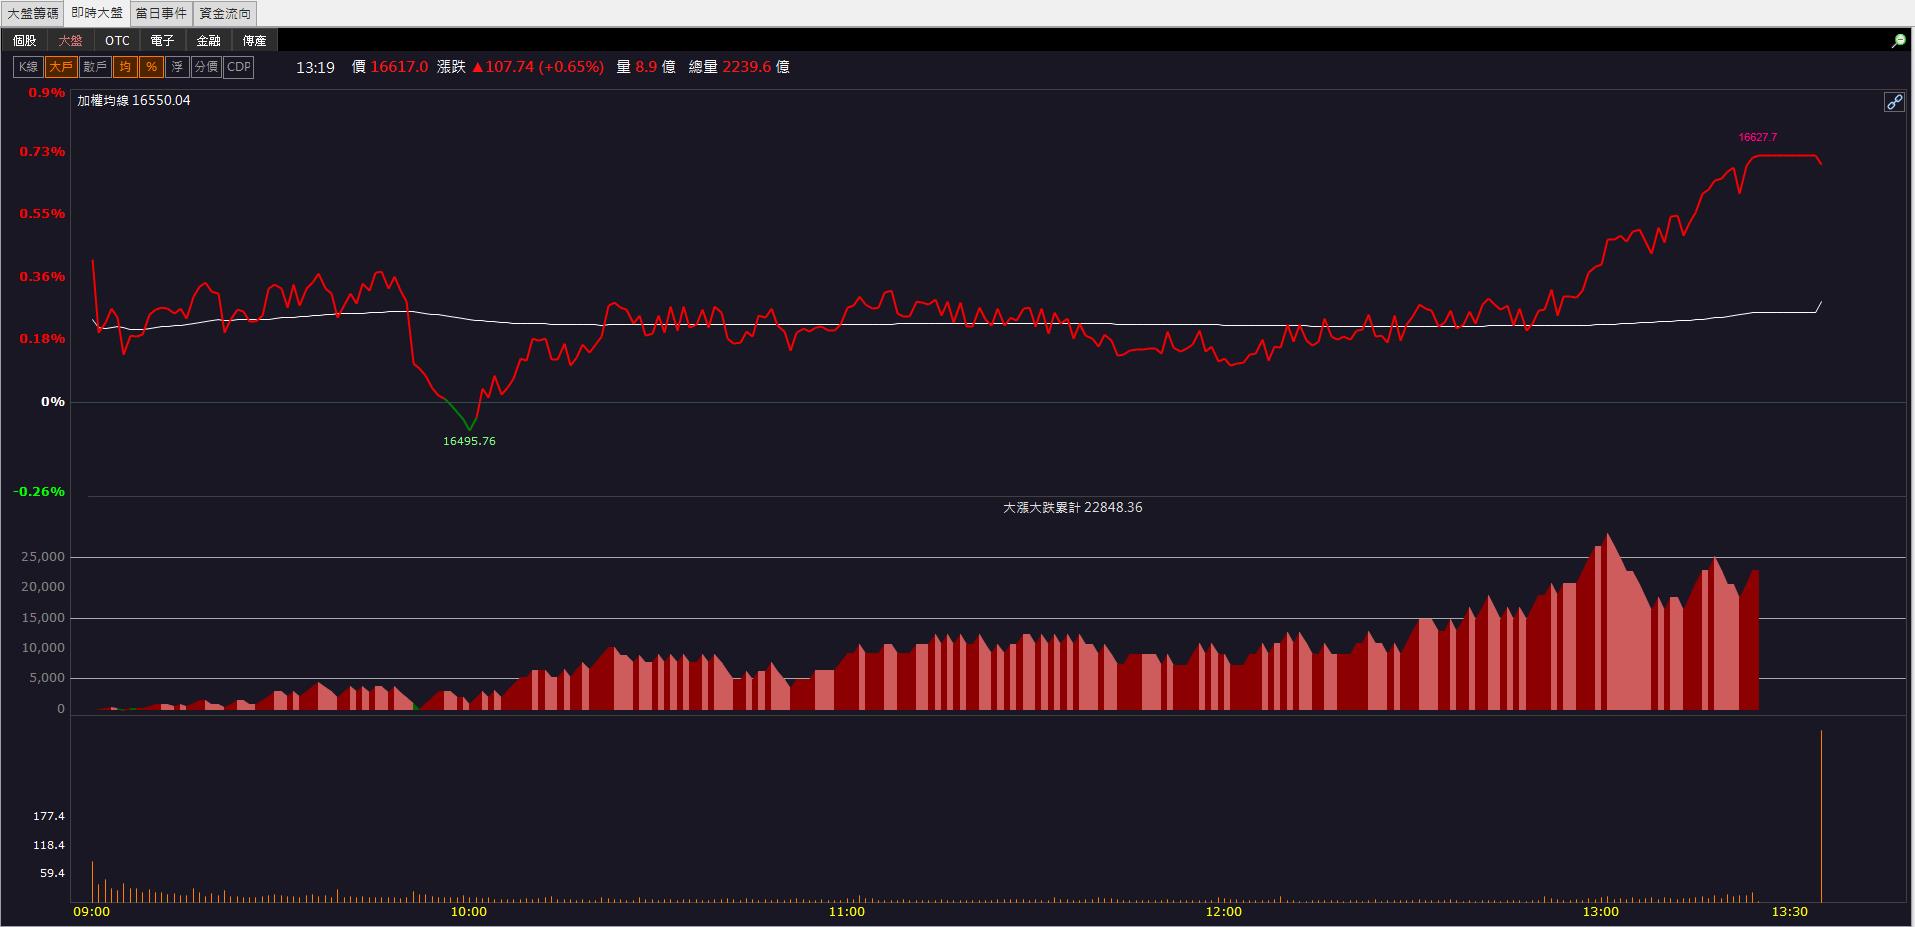Toggle the % percentage axis button

151,67
